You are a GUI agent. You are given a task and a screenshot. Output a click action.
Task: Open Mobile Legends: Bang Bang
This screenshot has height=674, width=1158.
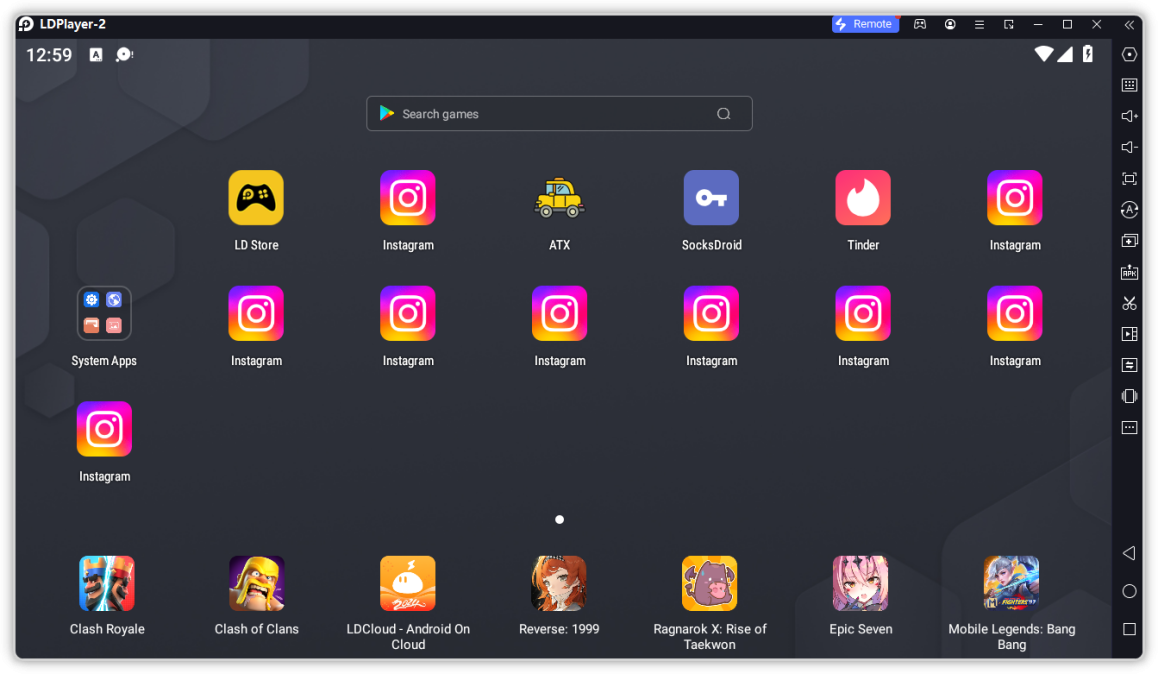(1011, 583)
